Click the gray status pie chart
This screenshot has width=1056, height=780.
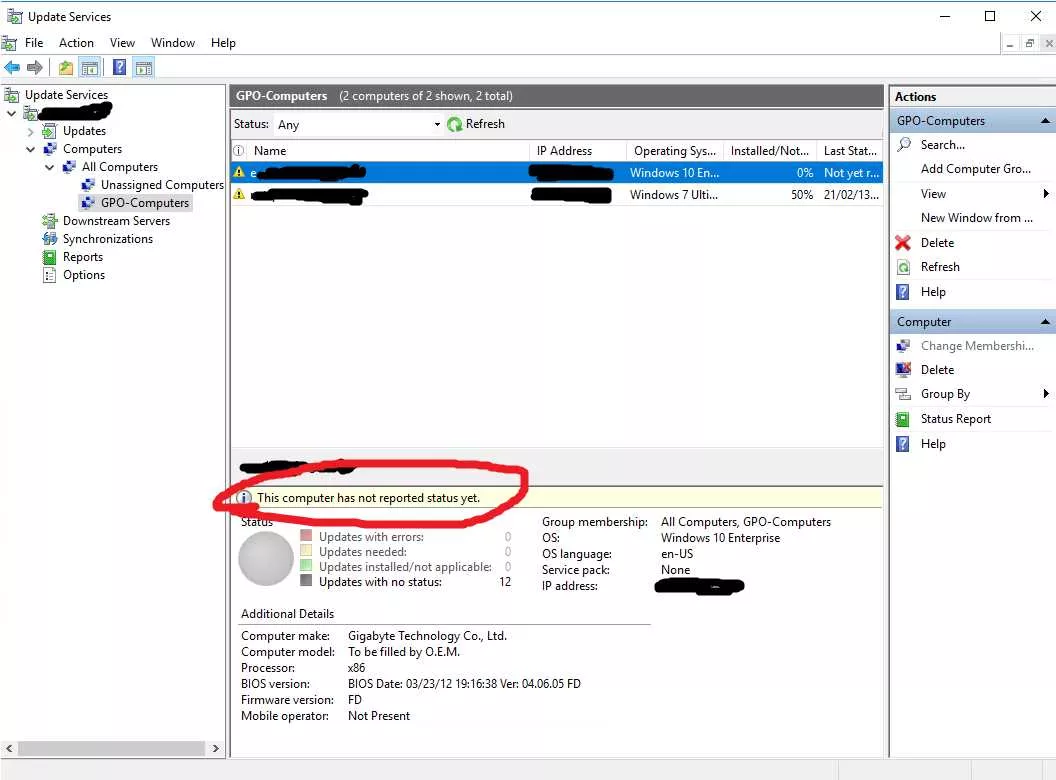click(266, 558)
